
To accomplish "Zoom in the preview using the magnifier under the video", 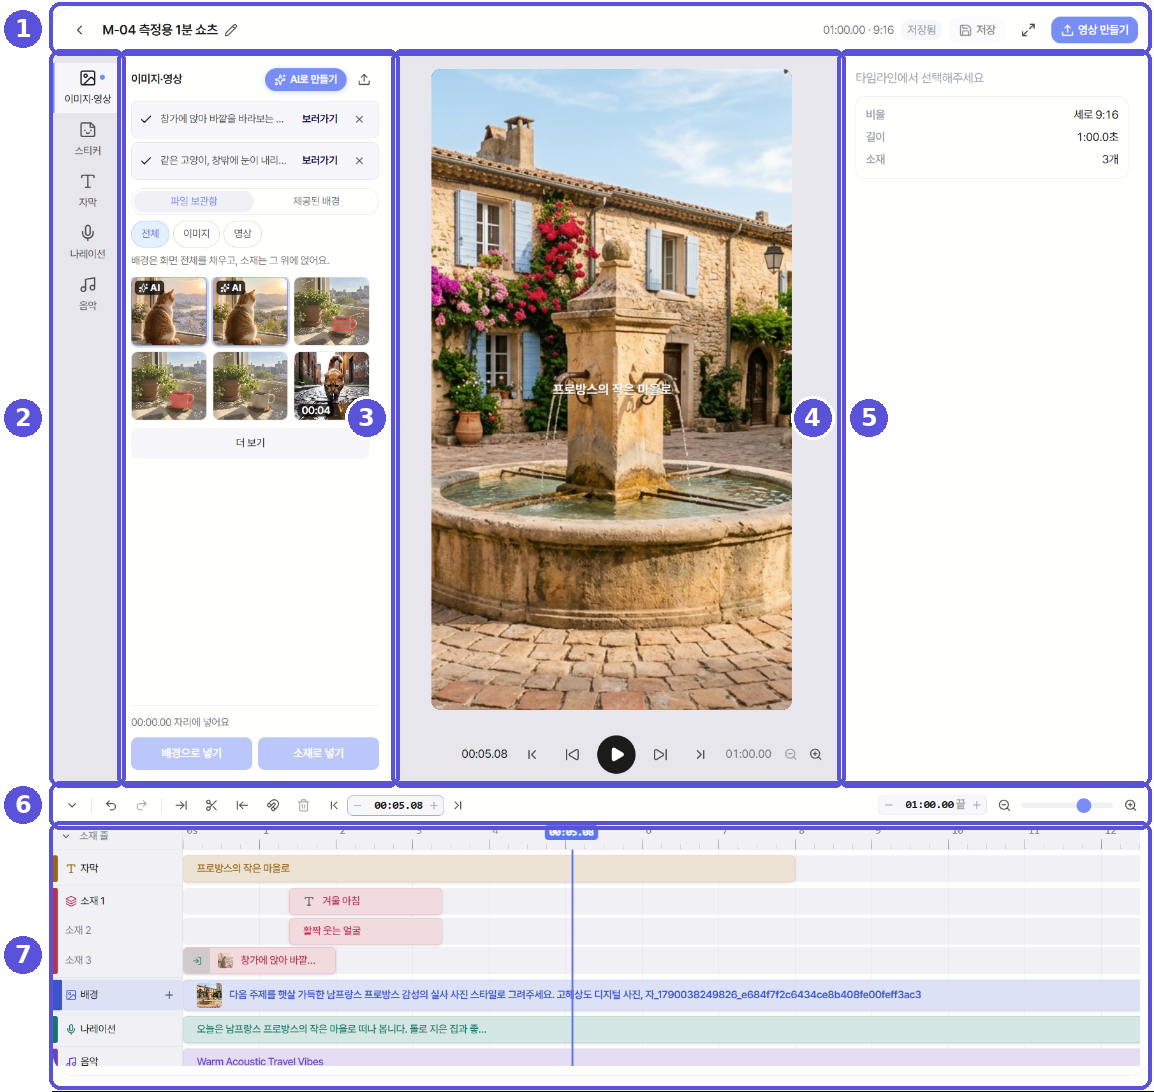I will point(815,754).
